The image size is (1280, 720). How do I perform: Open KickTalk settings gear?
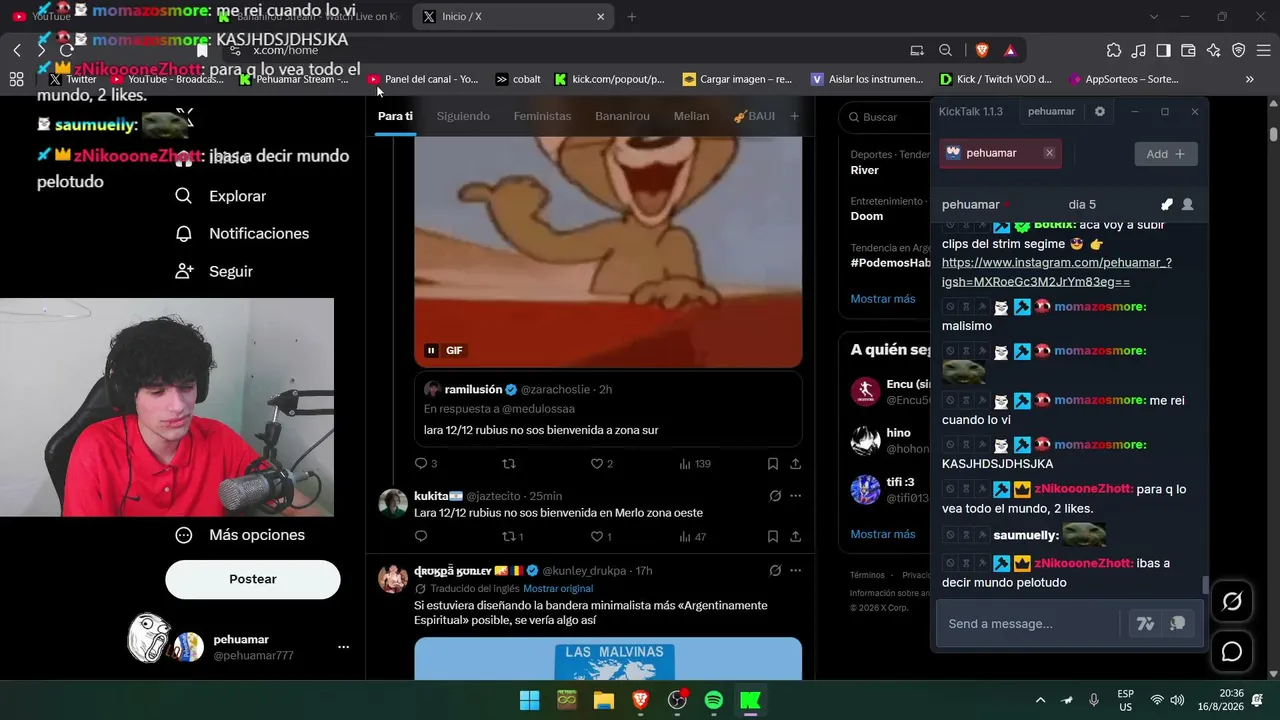(1100, 112)
